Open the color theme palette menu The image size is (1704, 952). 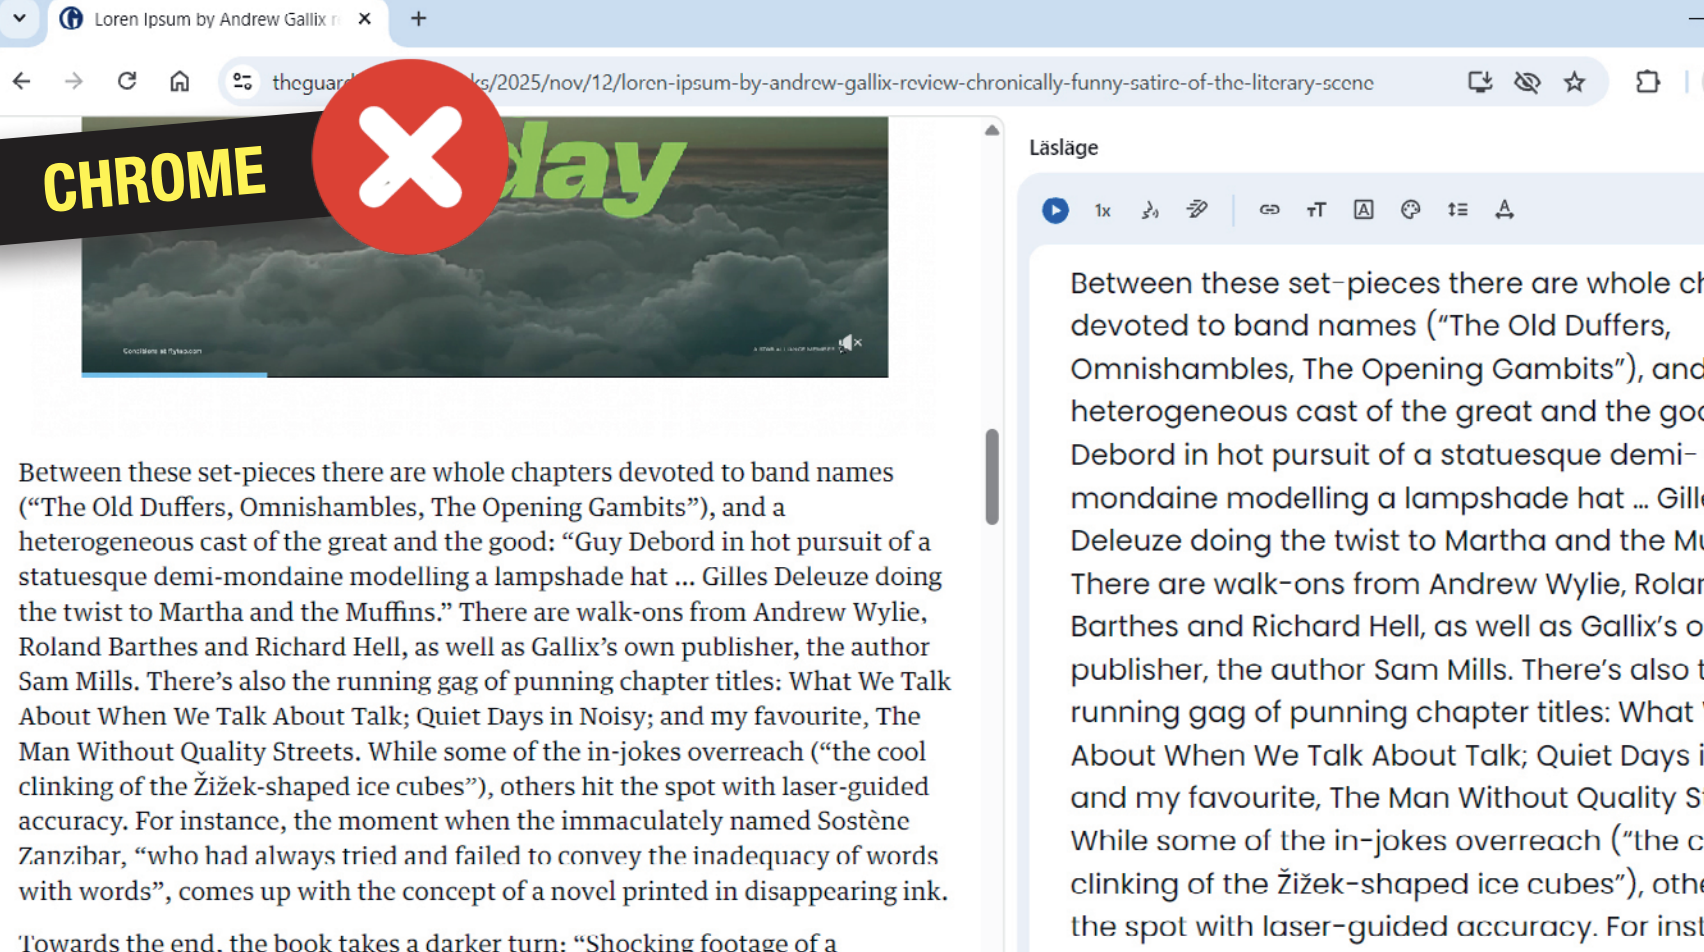1410,210
